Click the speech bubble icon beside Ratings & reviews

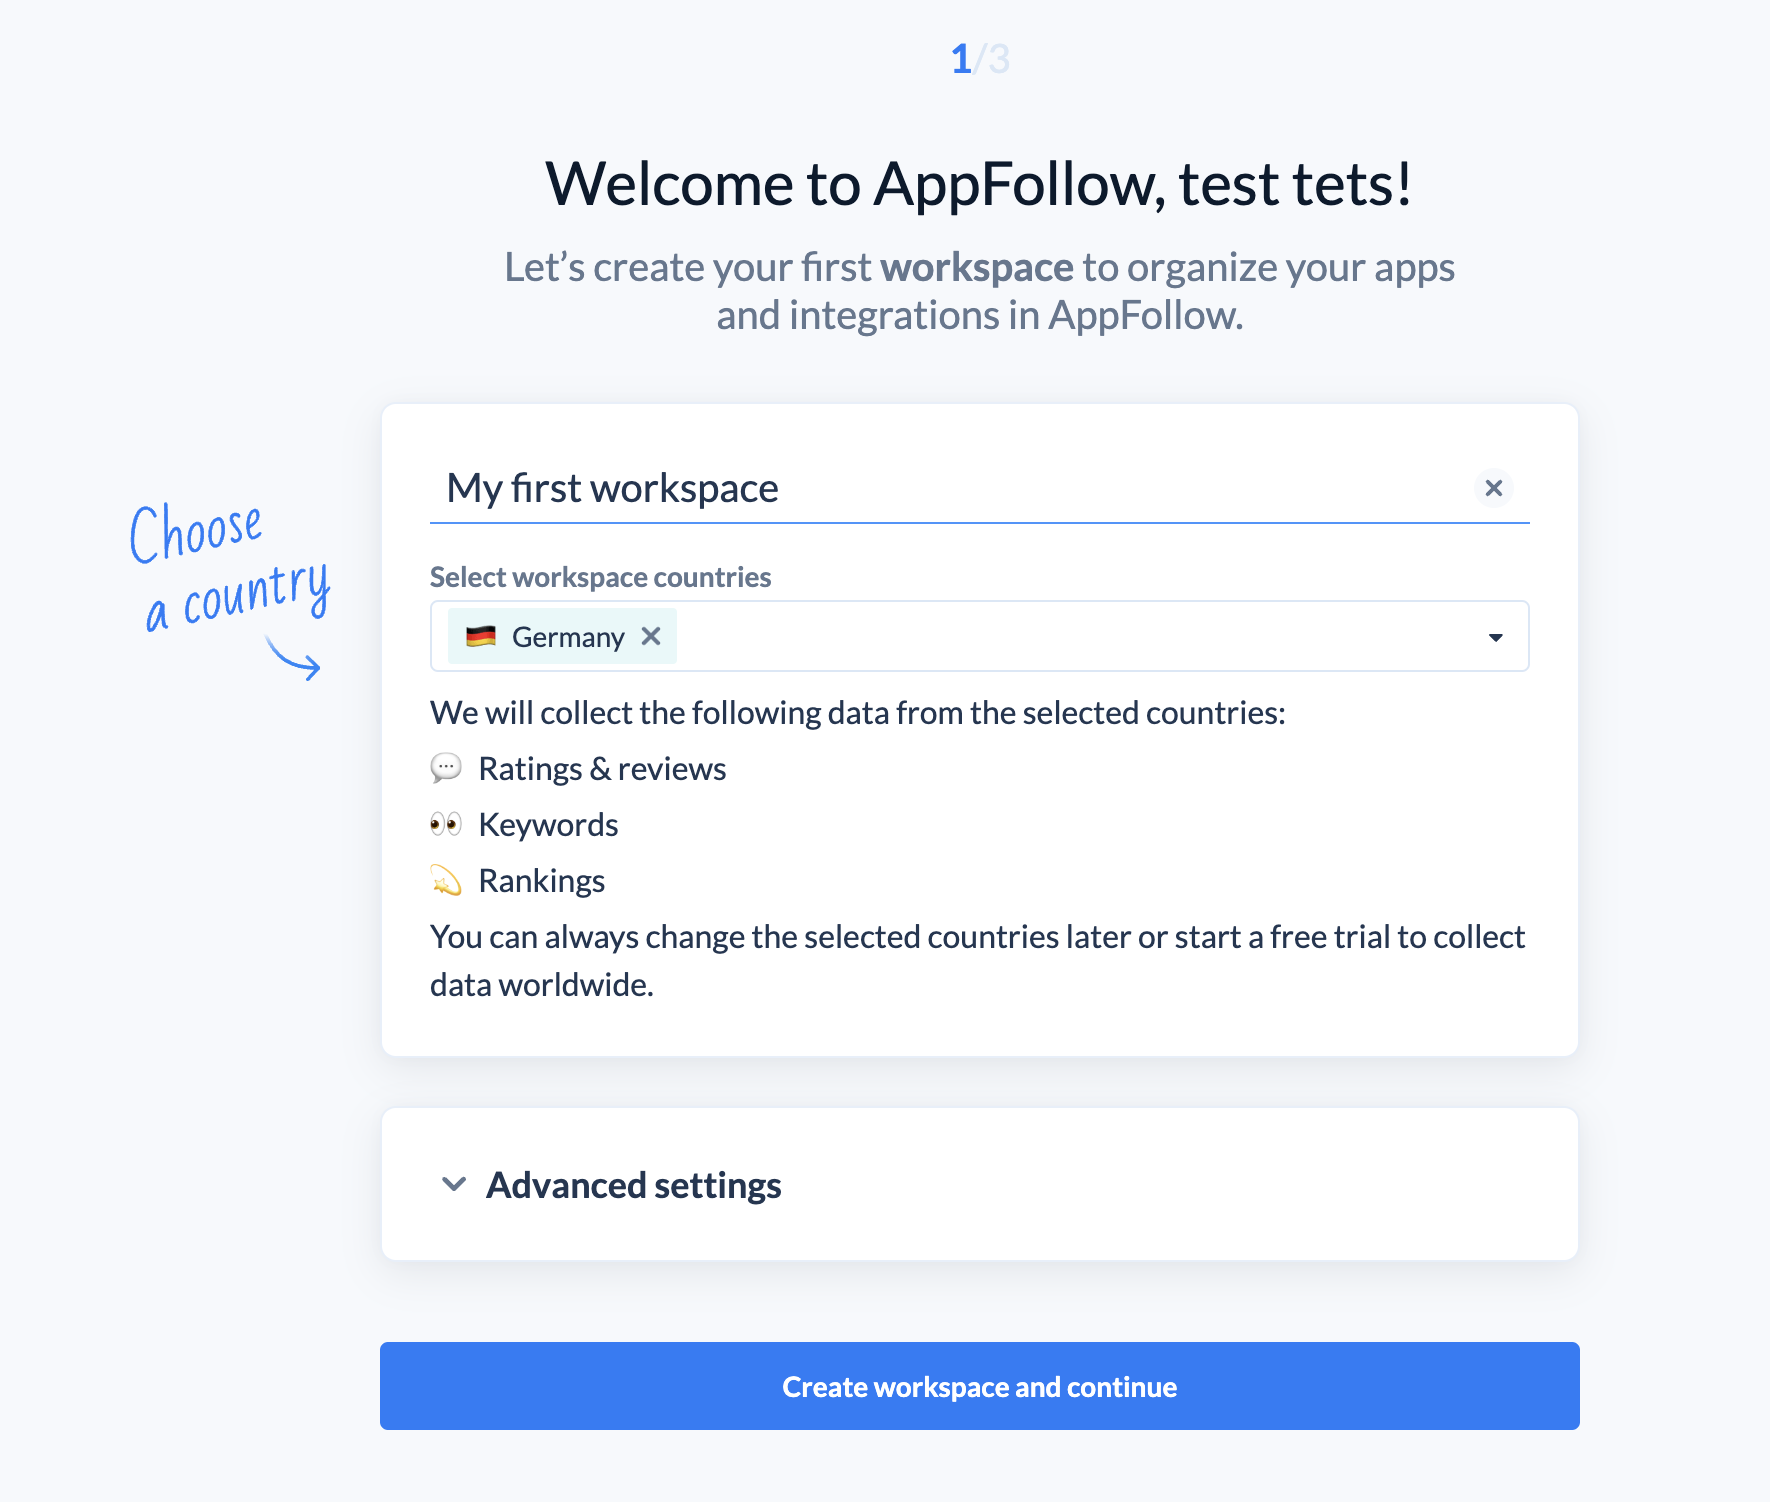[446, 768]
